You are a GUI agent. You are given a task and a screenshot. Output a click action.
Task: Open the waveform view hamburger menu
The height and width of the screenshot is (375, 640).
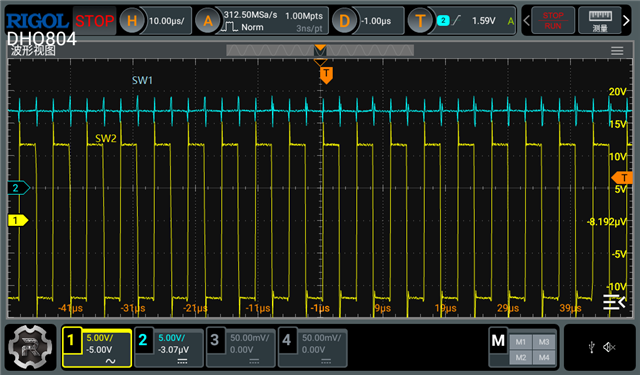pyautogui.click(x=617, y=51)
